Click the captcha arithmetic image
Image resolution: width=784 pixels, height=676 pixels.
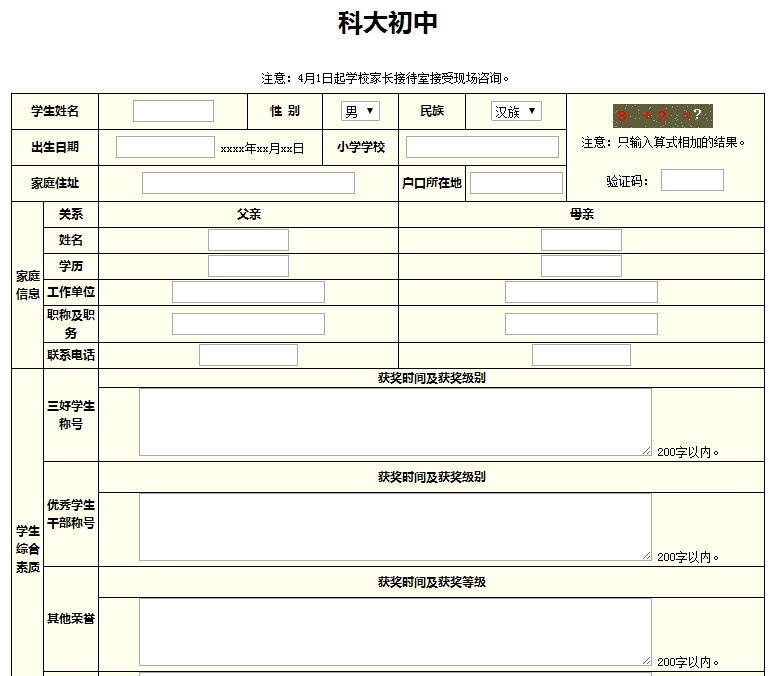point(662,115)
